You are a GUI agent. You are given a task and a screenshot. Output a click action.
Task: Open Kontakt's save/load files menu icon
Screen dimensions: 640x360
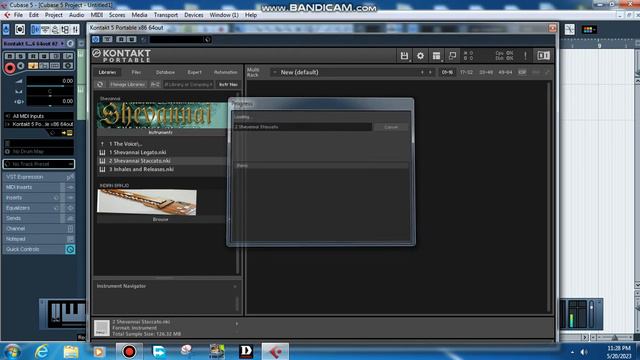pyautogui.click(x=404, y=56)
